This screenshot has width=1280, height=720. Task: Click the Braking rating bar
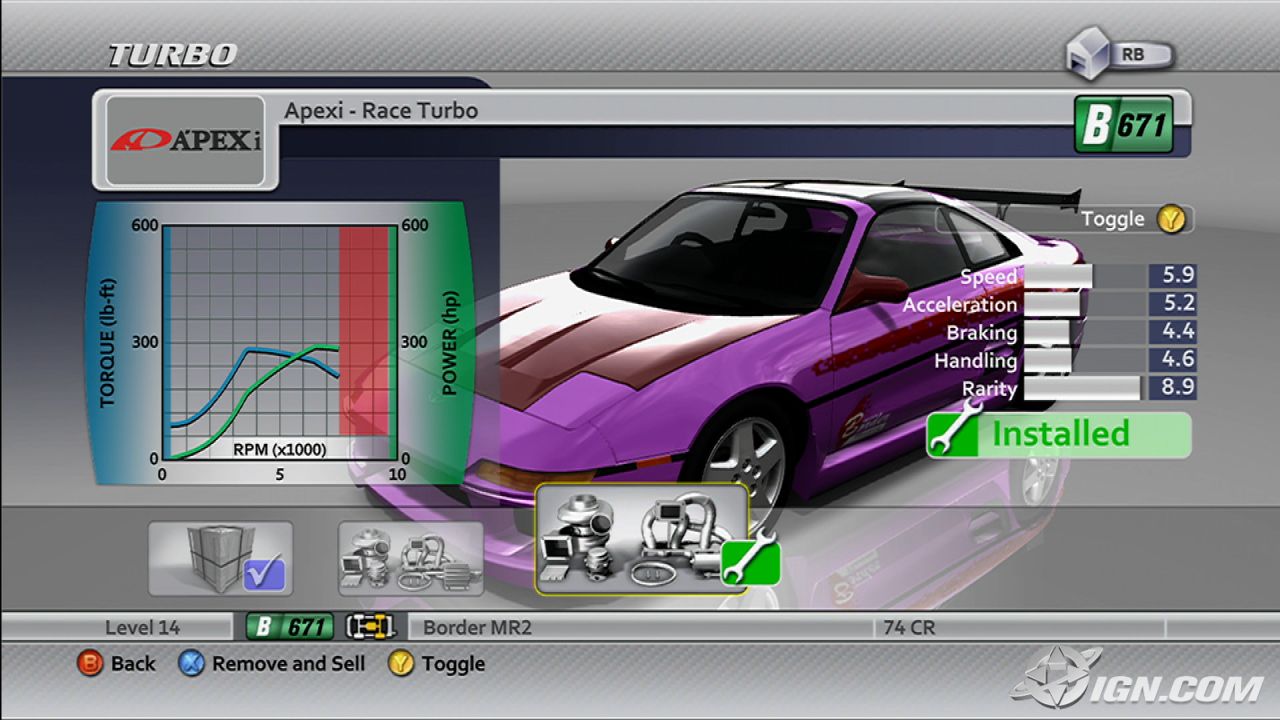[x=1085, y=332]
